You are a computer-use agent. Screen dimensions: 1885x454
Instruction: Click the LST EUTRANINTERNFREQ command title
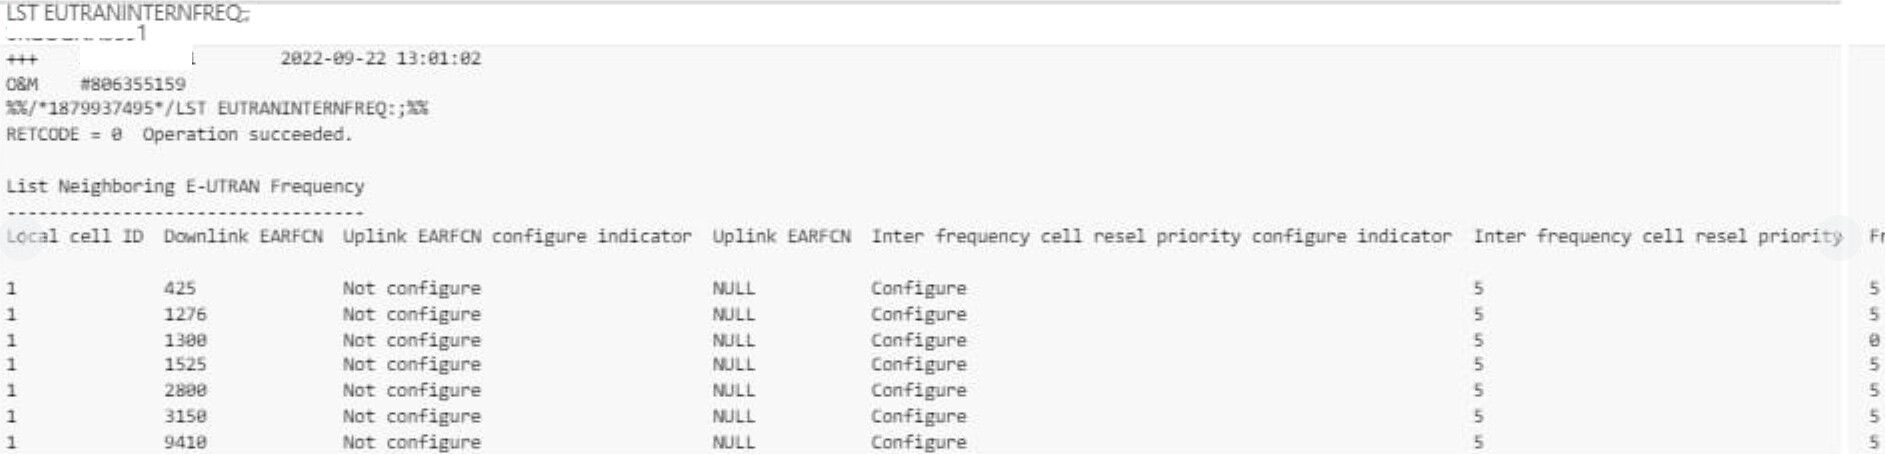[x=128, y=13]
